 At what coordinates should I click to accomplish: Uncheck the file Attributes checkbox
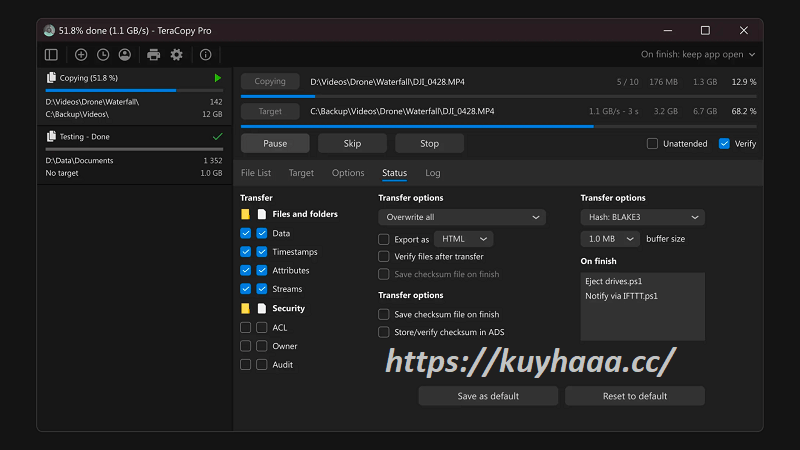[262, 270]
